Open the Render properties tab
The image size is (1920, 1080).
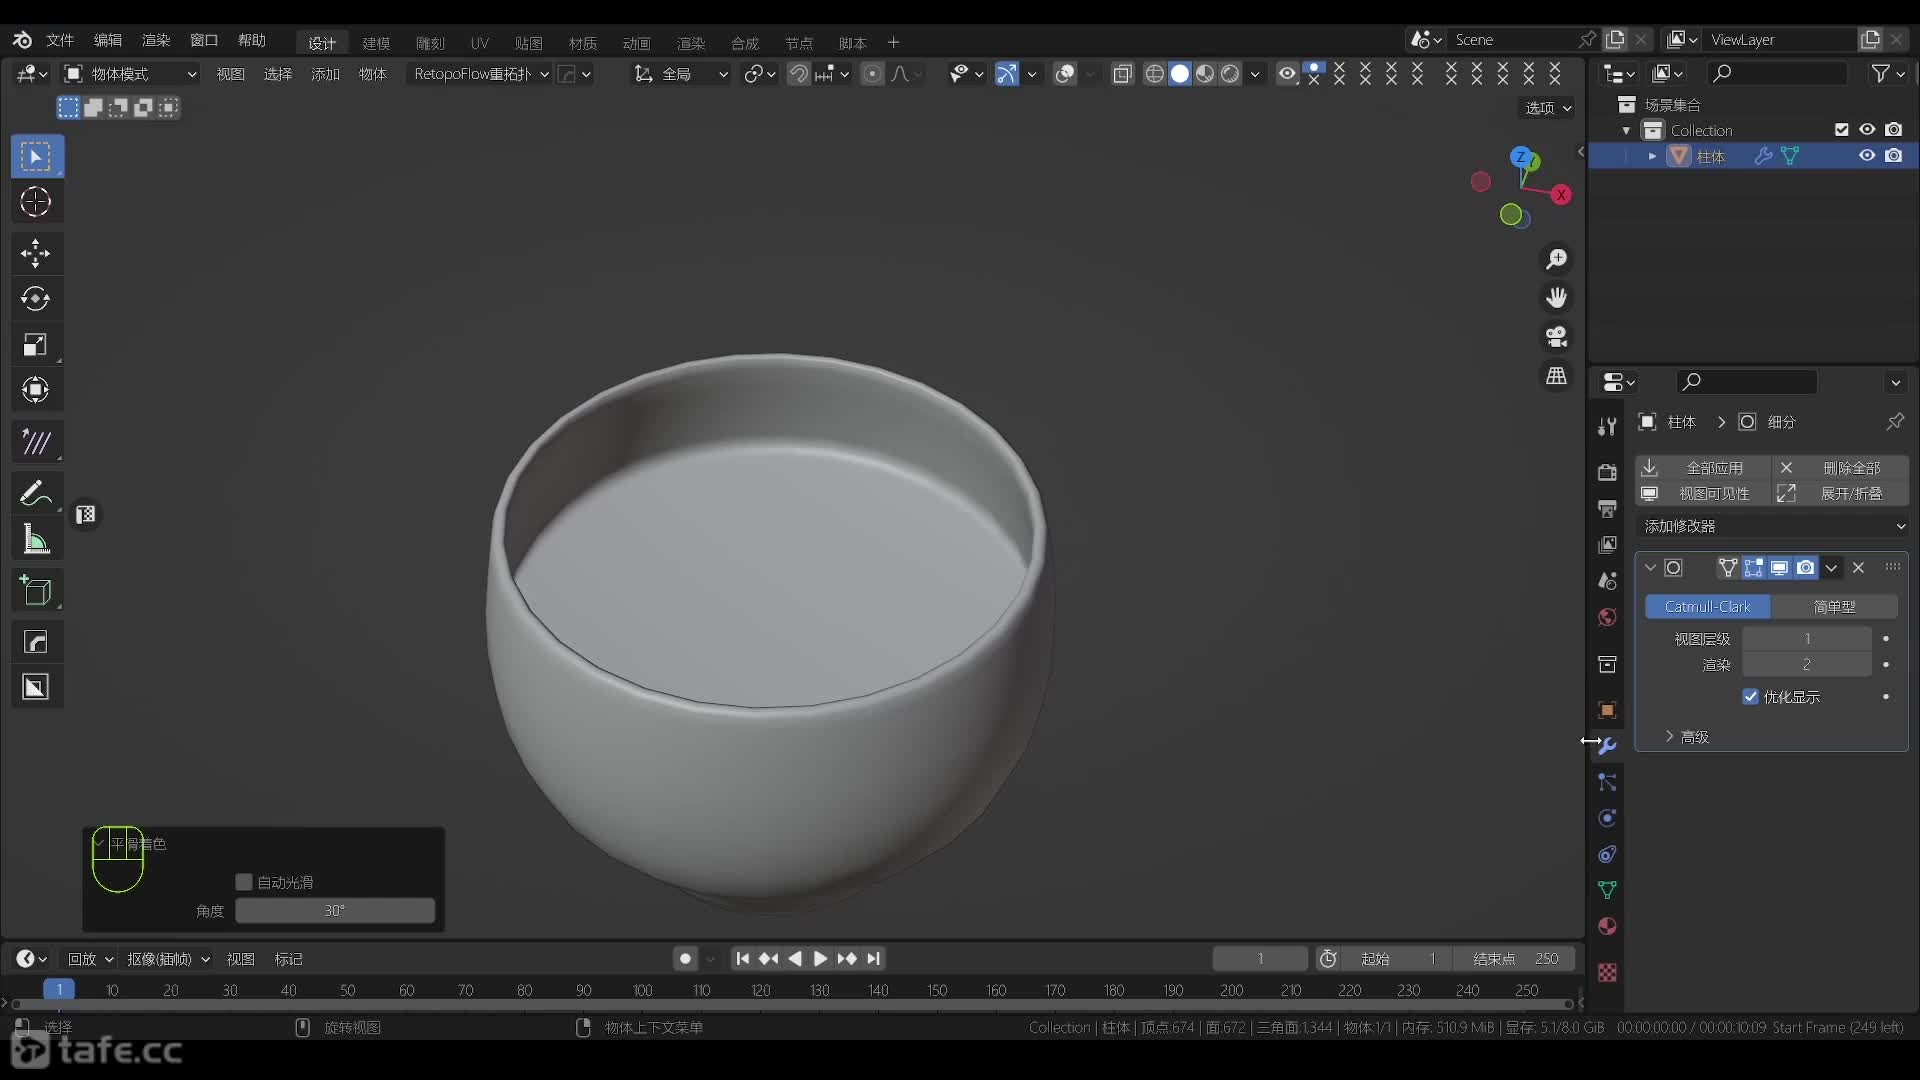pyautogui.click(x=1607, y=472)
